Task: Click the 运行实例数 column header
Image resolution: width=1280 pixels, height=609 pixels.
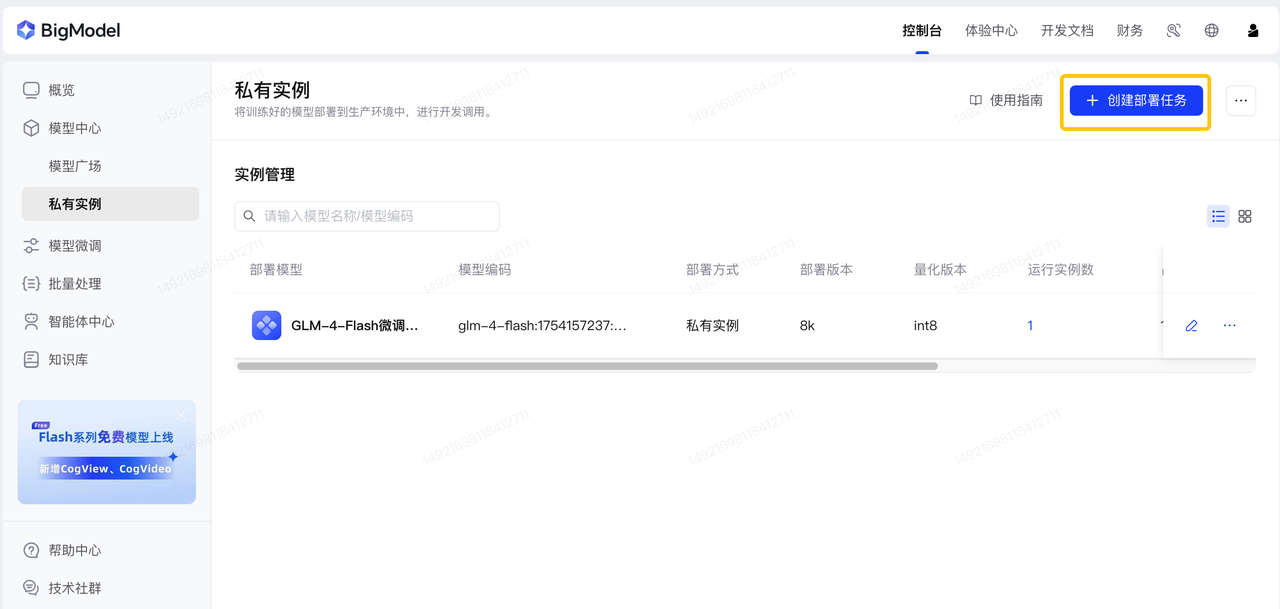Action: coord(1061,270)
